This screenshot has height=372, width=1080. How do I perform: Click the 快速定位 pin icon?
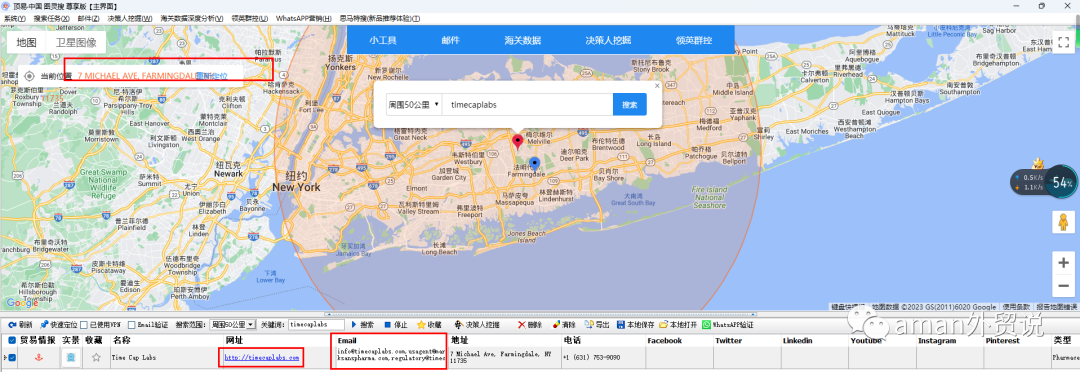click(43, 324)
